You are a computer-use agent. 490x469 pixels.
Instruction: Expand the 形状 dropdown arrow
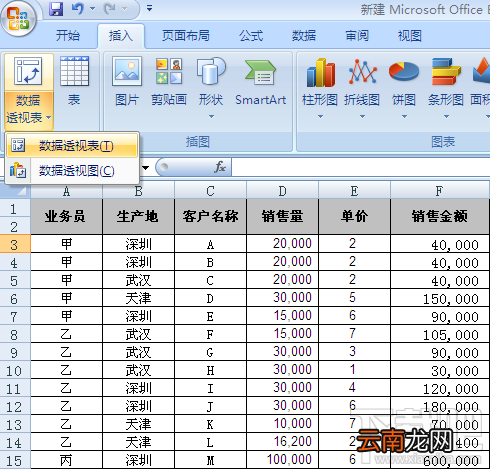211,116
